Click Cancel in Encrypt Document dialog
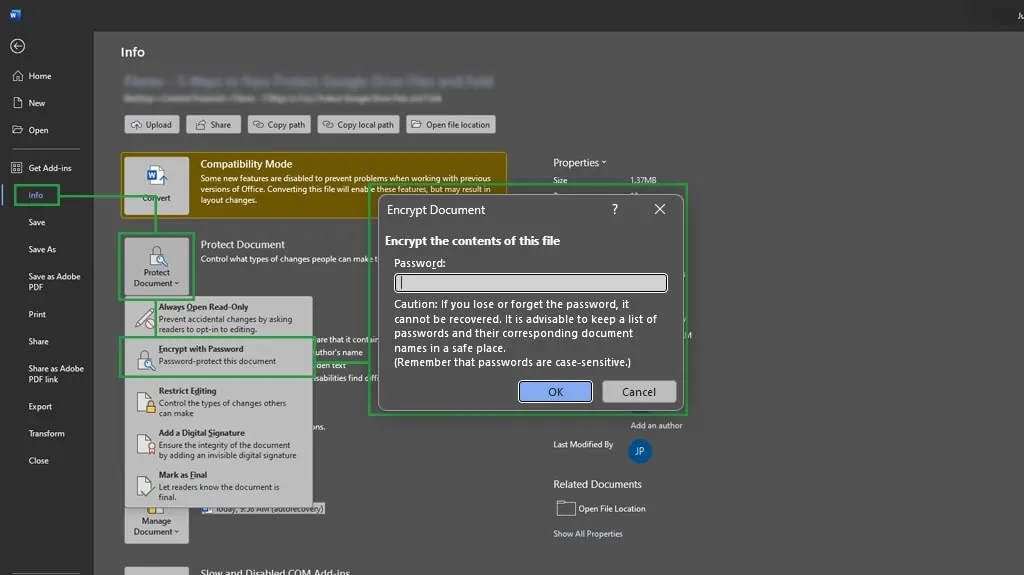 (639, 391)
